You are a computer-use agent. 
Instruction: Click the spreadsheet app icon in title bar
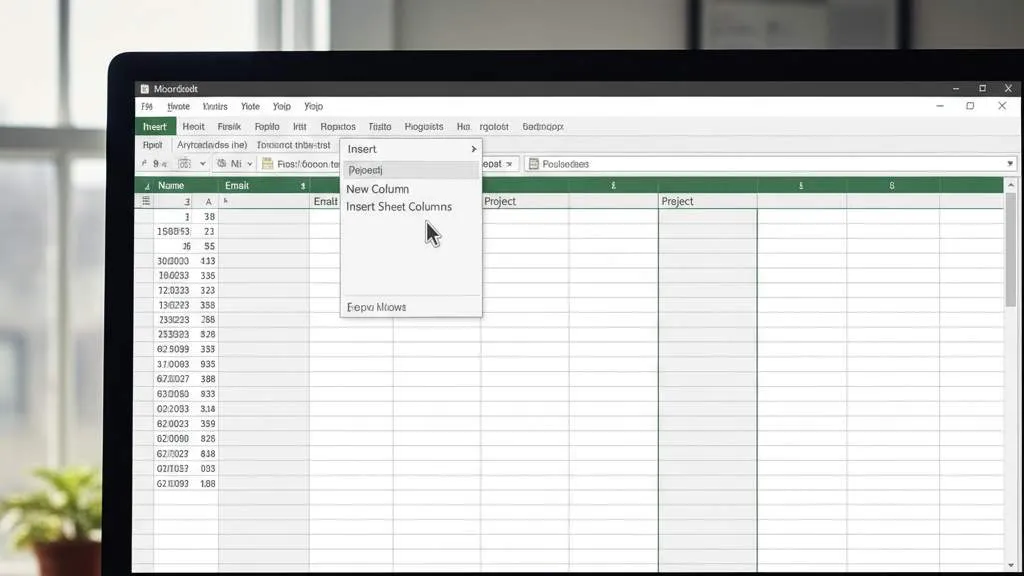pos(145,89)
